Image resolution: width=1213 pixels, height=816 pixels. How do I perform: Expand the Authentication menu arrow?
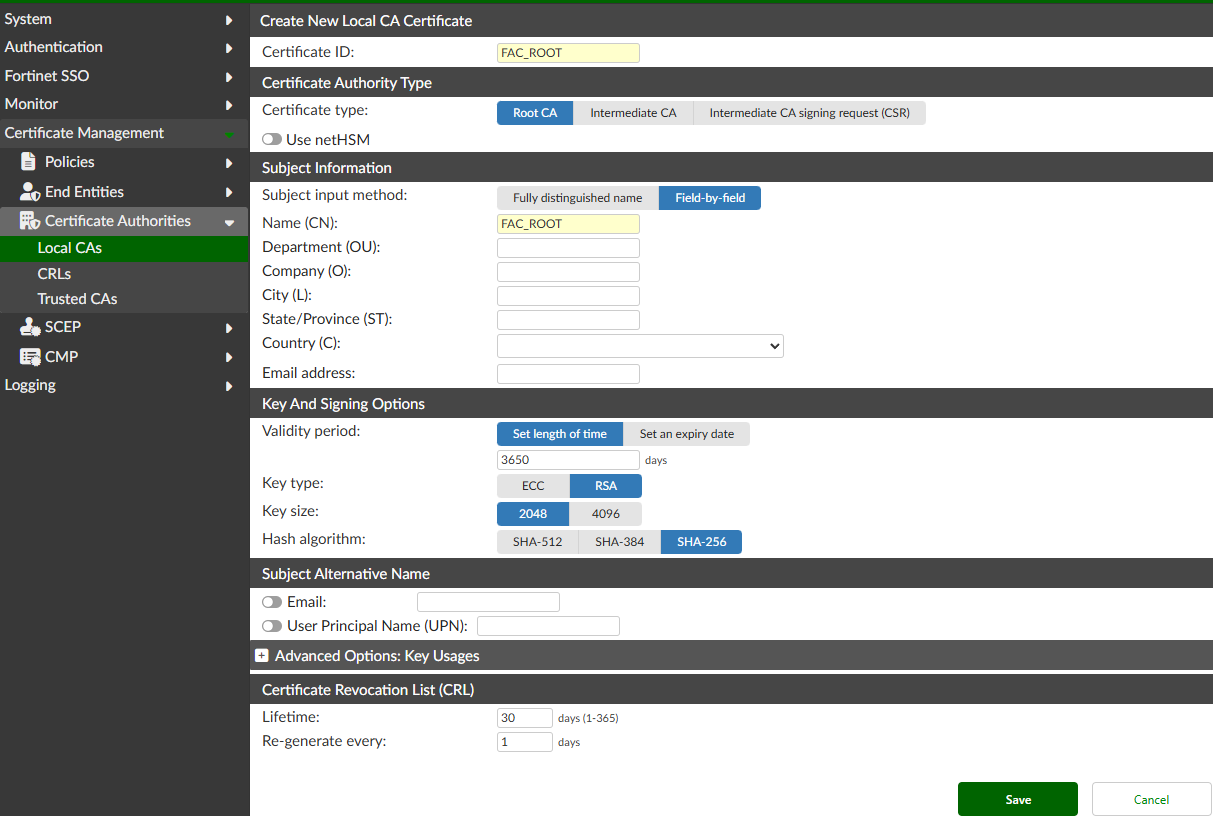[229, 47]
